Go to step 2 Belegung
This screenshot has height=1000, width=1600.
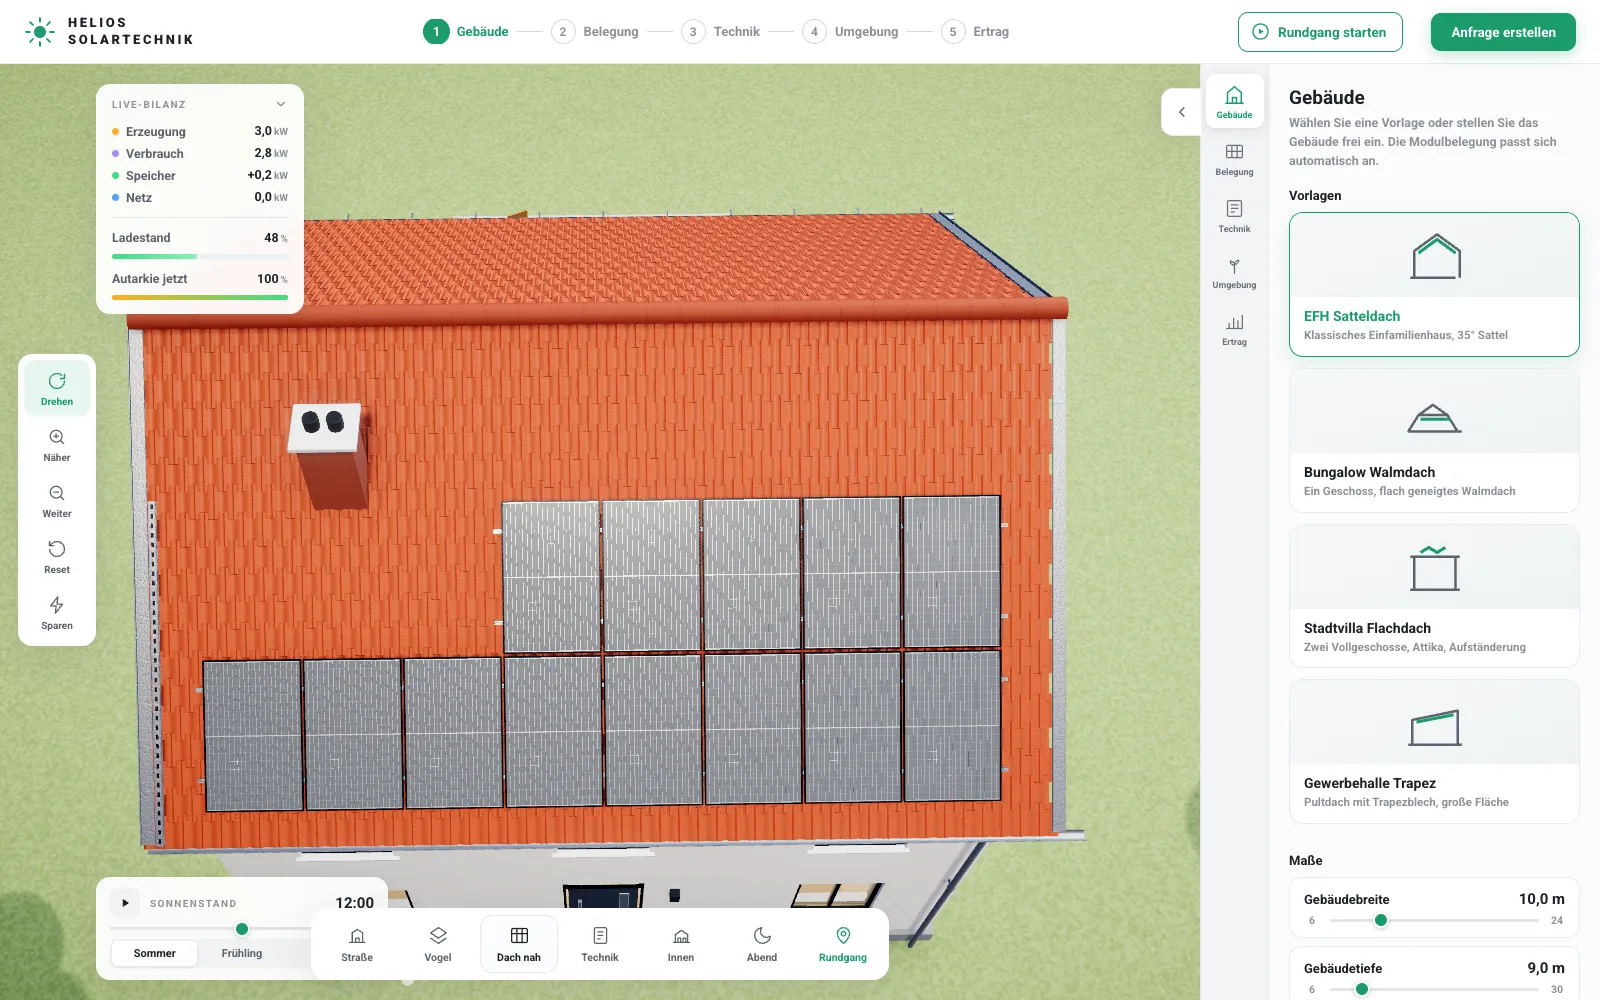pos(596,32)
